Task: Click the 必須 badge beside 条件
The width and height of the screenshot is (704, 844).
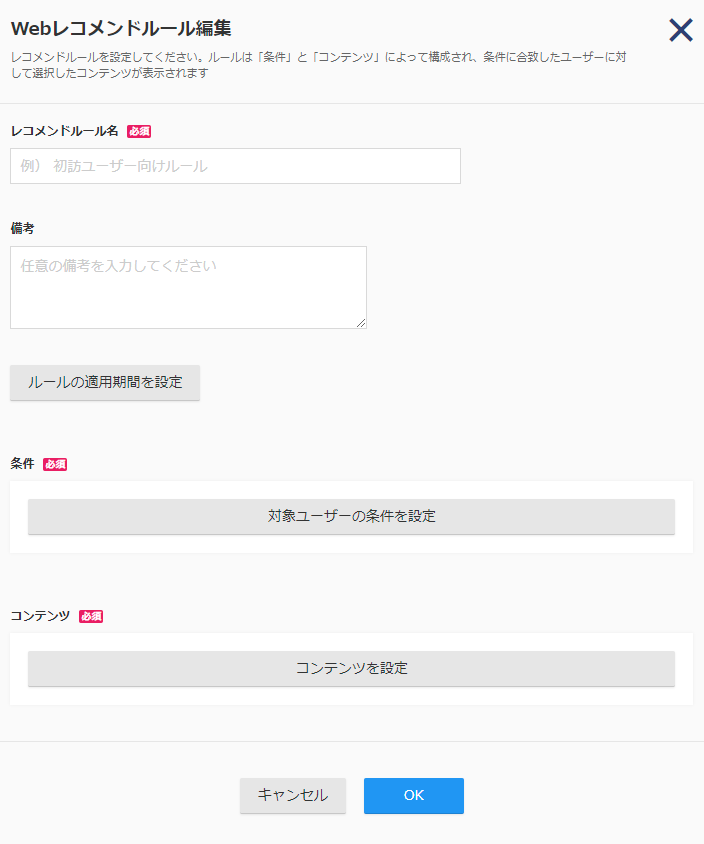Action: pos(55,465)
